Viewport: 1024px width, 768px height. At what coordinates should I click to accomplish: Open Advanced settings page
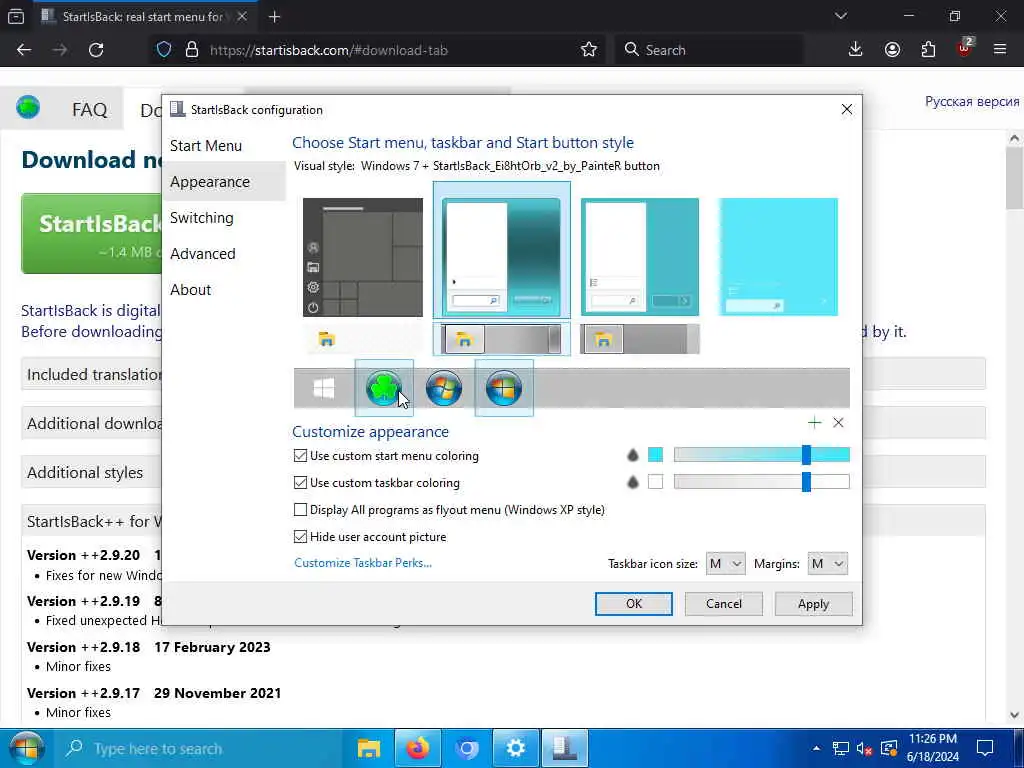pyautogui.click(x=202, y=253)
